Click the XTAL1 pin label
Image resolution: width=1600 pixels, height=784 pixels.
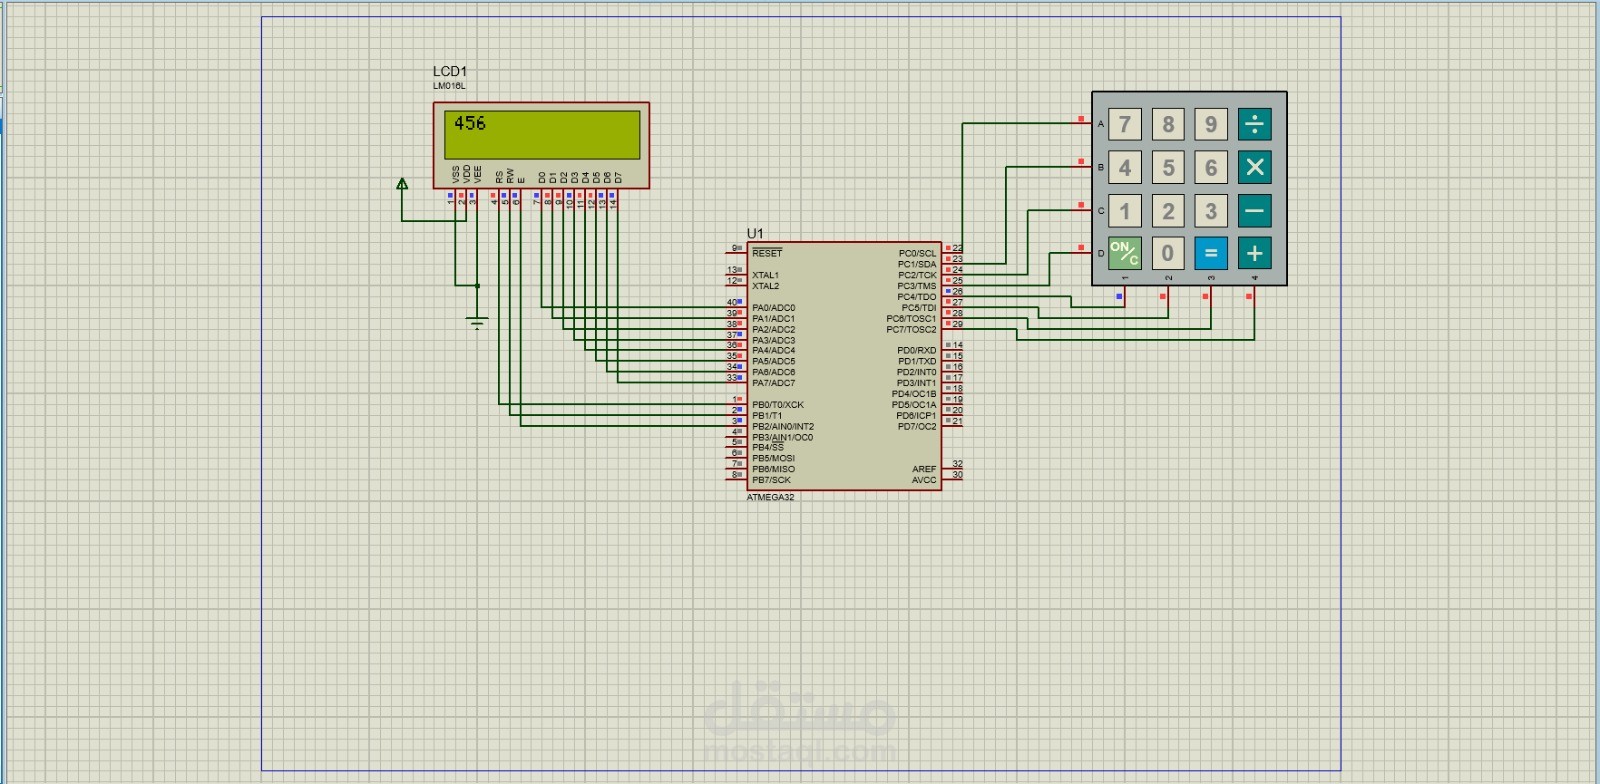point(765,275)
